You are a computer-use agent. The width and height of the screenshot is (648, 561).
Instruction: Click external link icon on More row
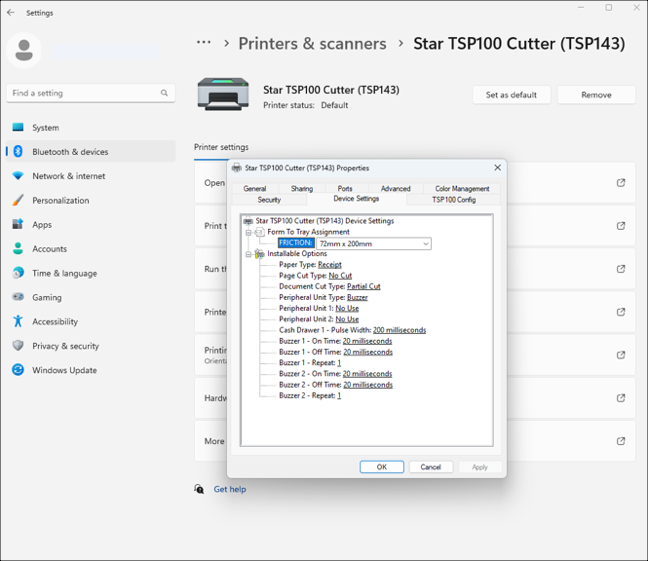point(621,441)
